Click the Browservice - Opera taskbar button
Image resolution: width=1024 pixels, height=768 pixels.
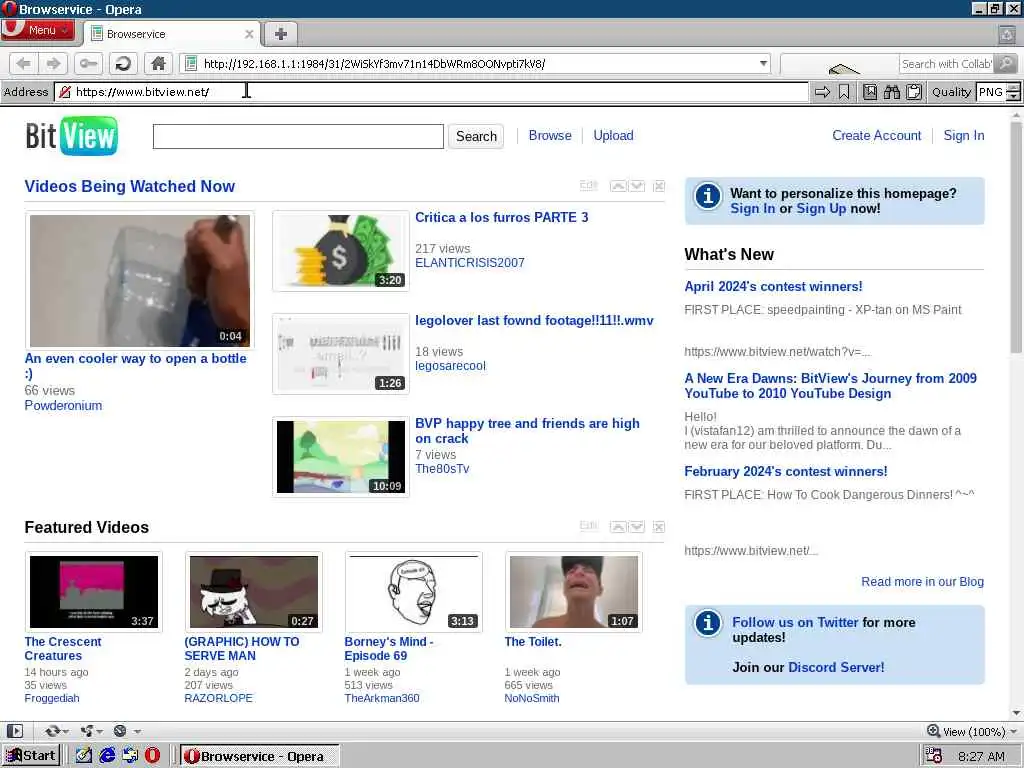pos(259,756)
